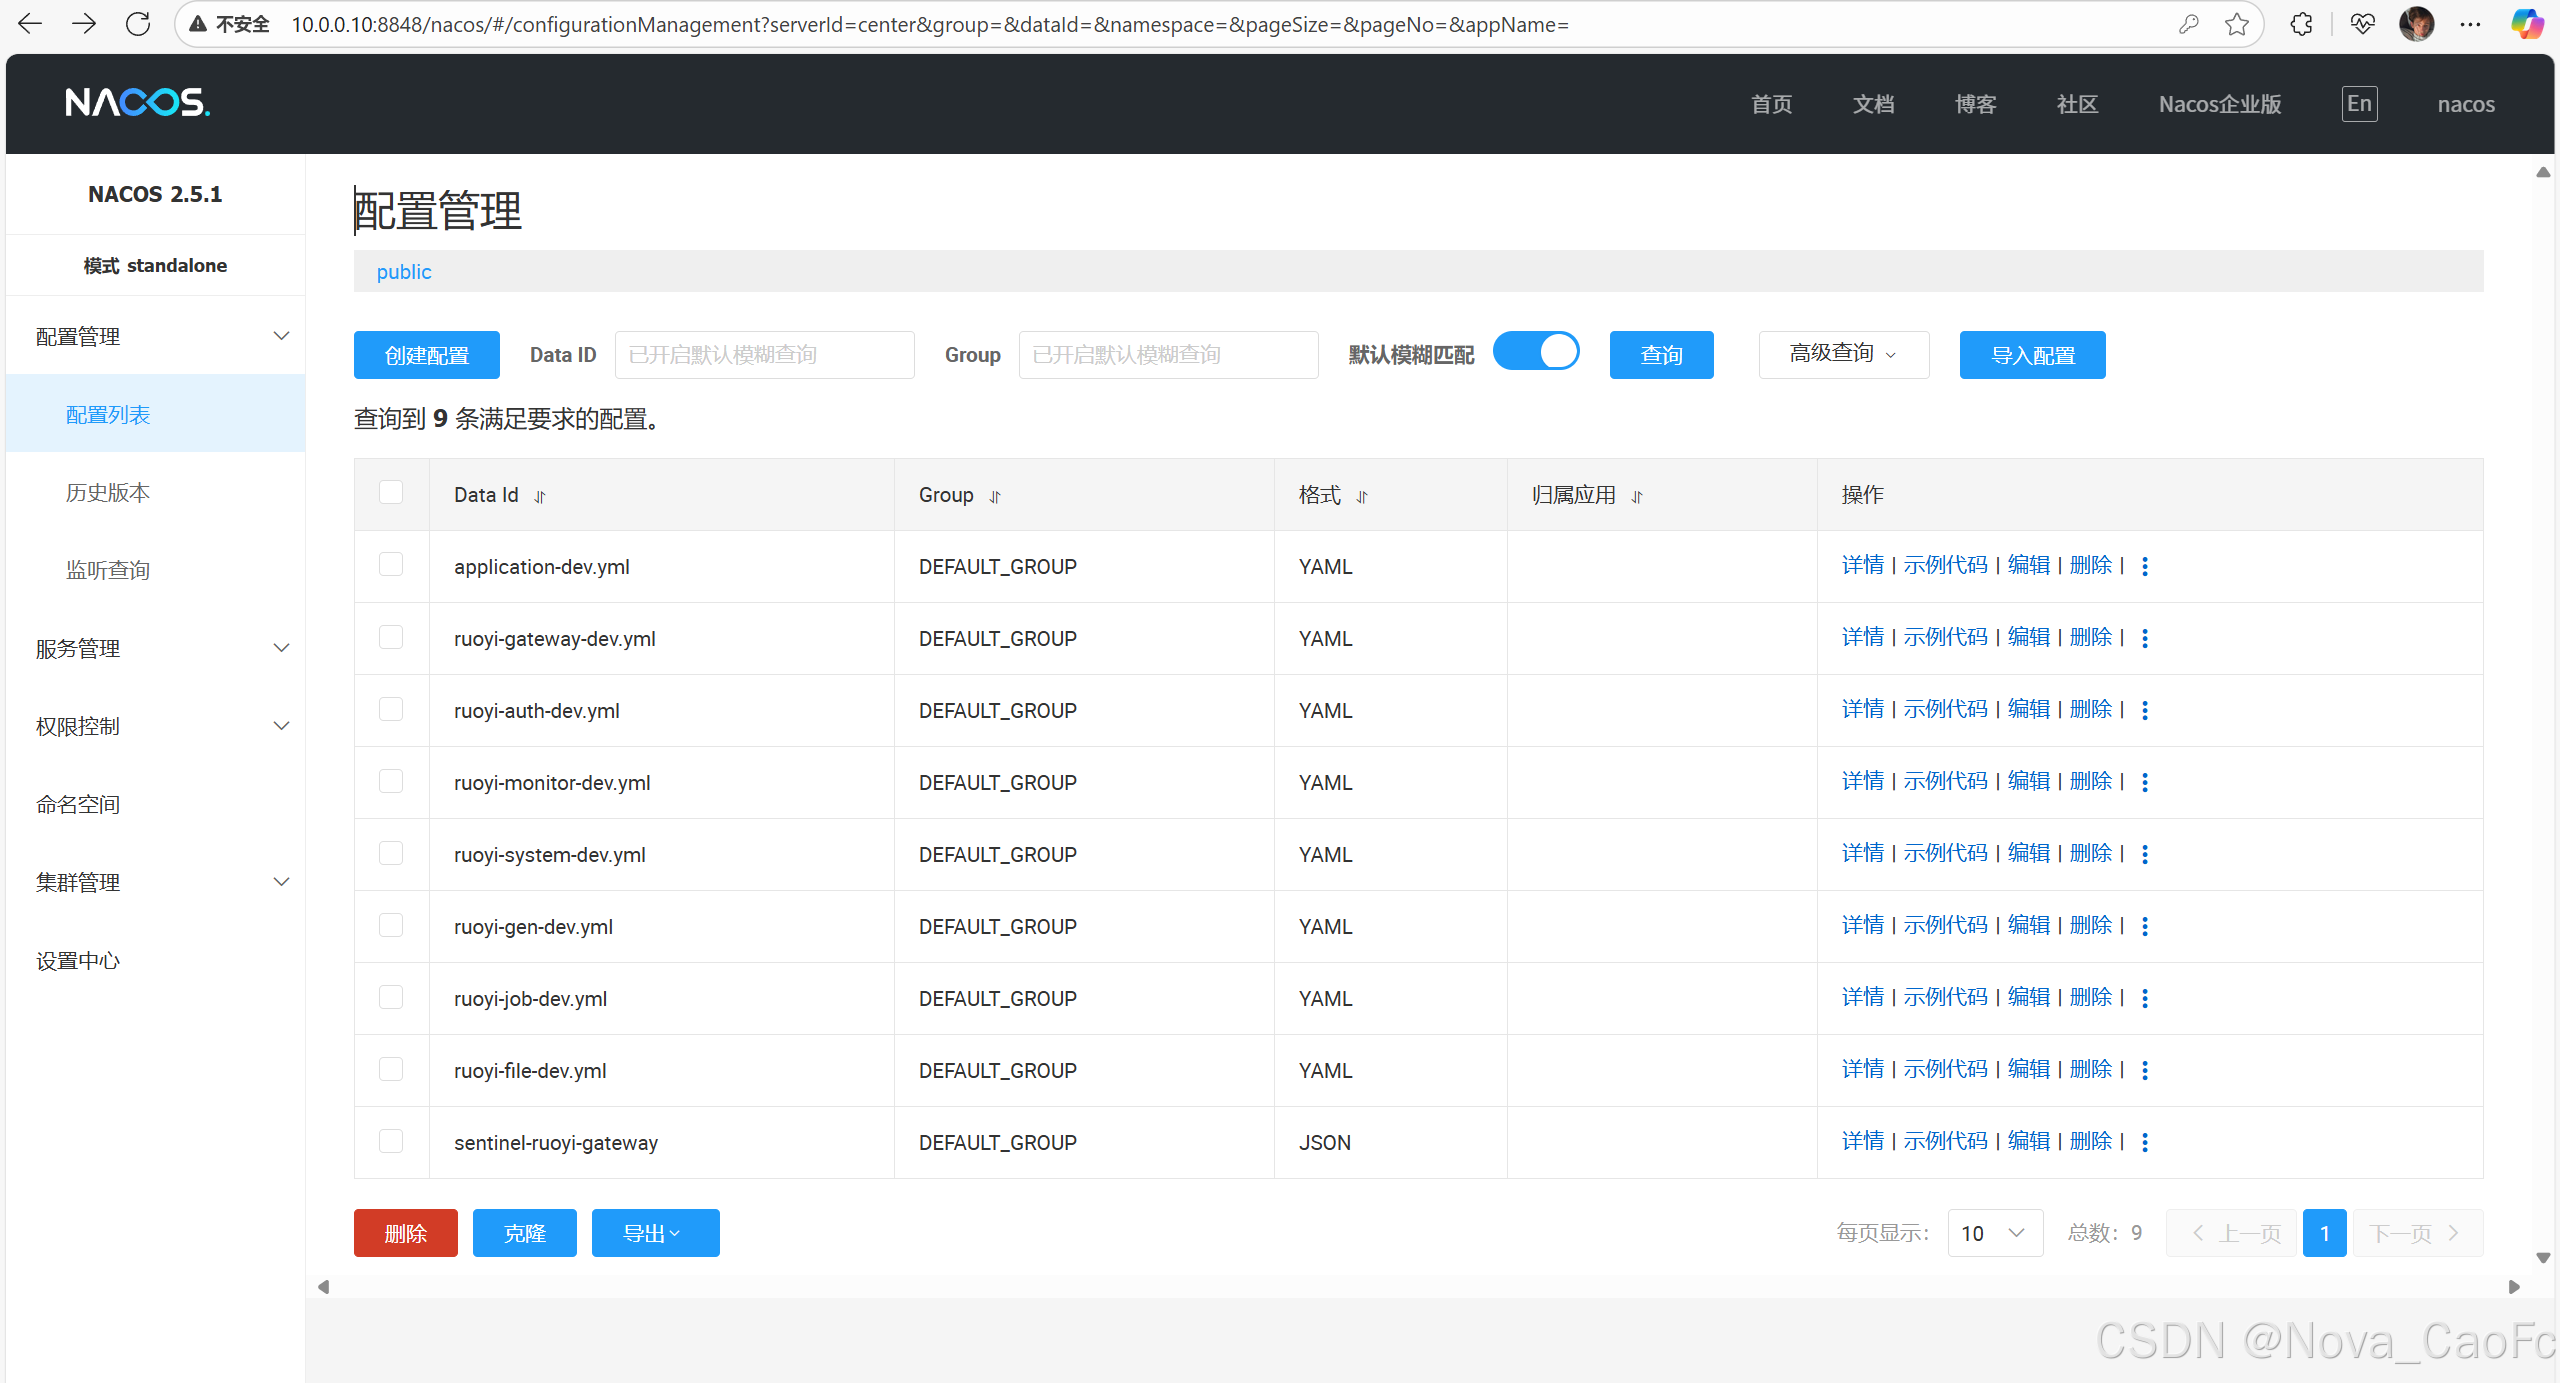Expand the 服务管理 sidebar section
Image resolution: width=2560 pixels, height=1383 pixels.
click(x=155, y=648)
